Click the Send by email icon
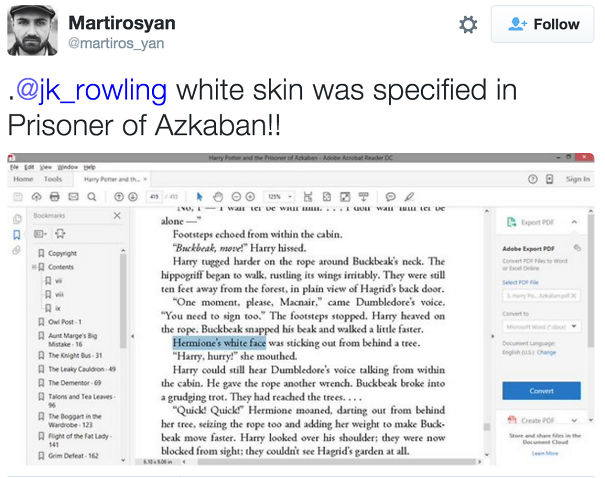Image resolution: width=605 pixels, height=478 pixels. (x=73, y=197)
